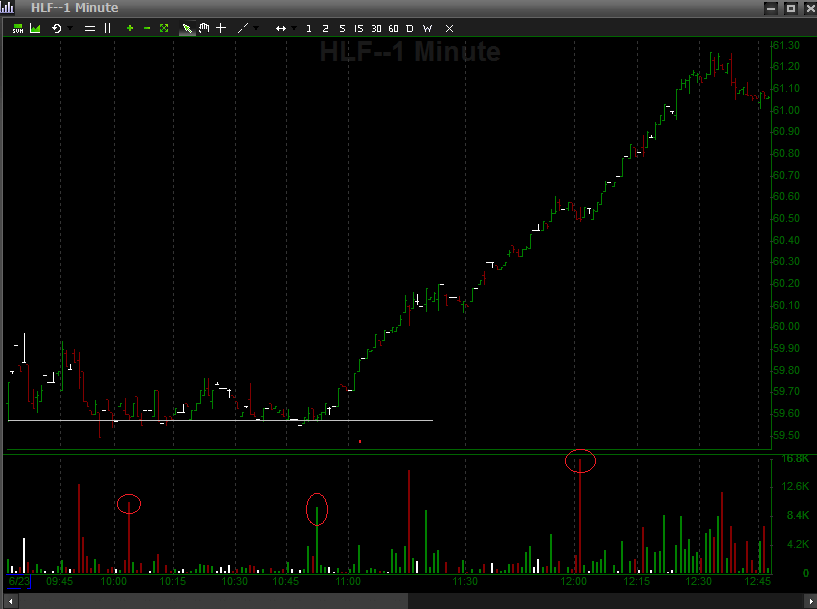Click the scrollbar left arrow
This screenshot has width=817, height=609.
(10, 601)
